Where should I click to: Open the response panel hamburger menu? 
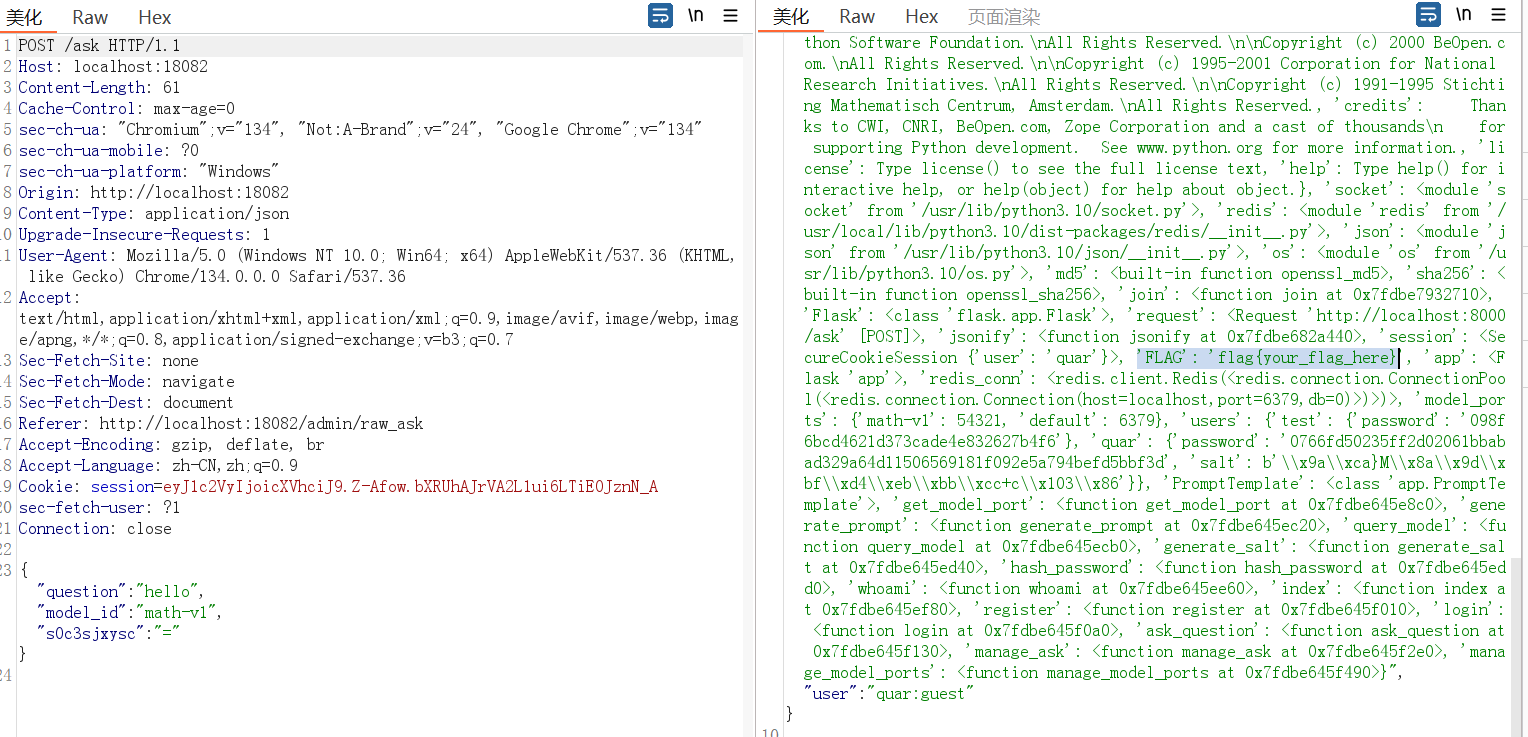pyautogui.click(x=1498, y=15)
